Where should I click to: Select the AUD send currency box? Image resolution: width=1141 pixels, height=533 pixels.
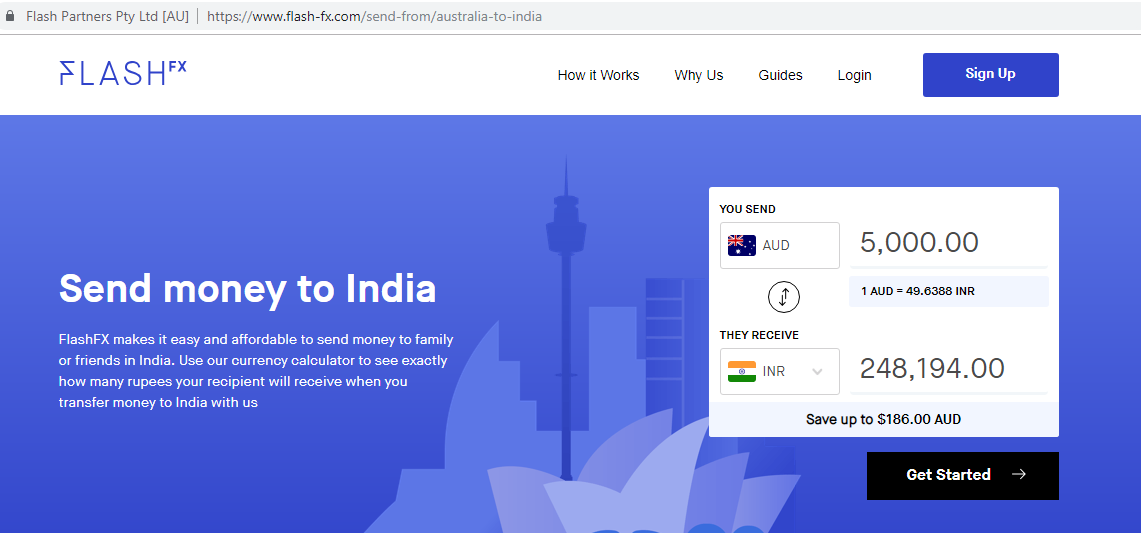pos(779,245)
